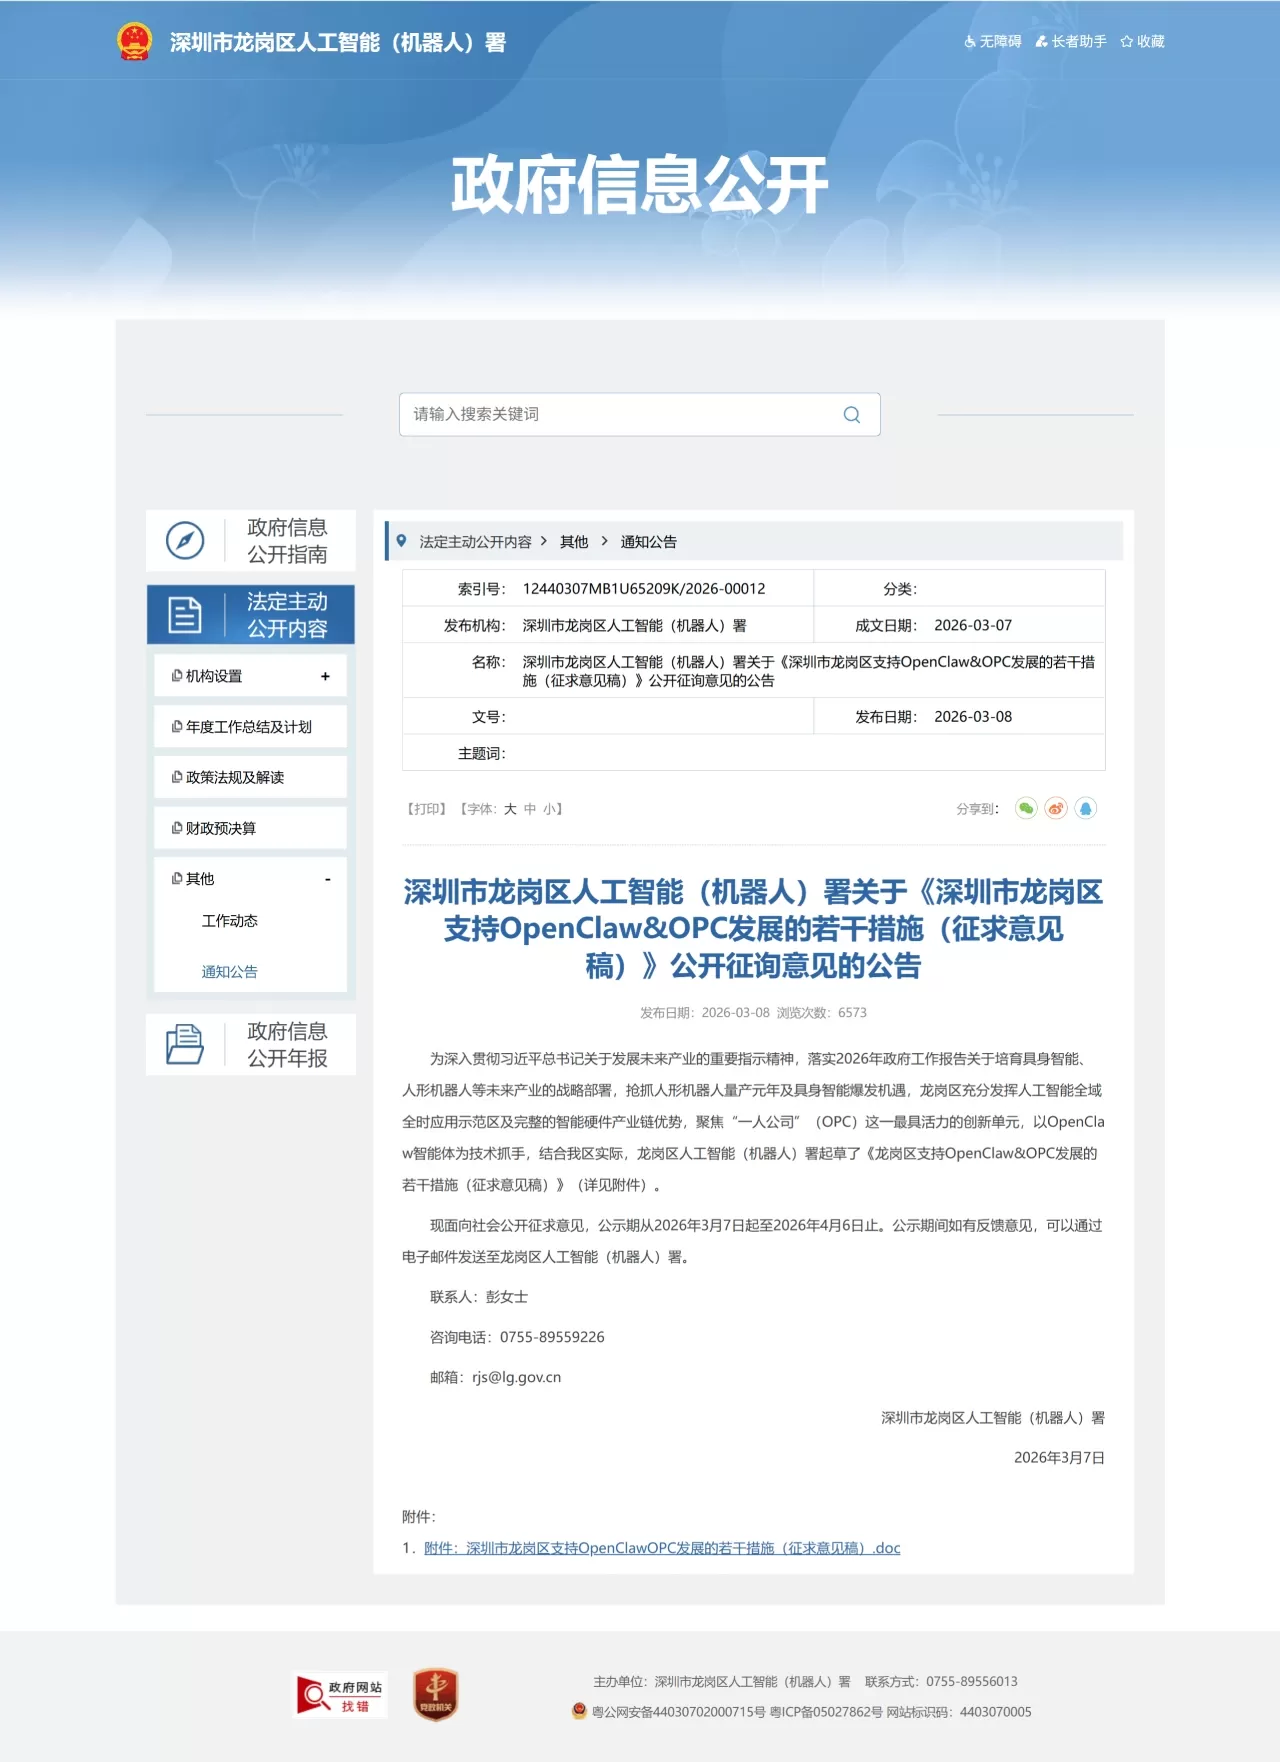Click the location pin icon in breadcrumb
This screenshot has width=1280, height=1762.
402,541
